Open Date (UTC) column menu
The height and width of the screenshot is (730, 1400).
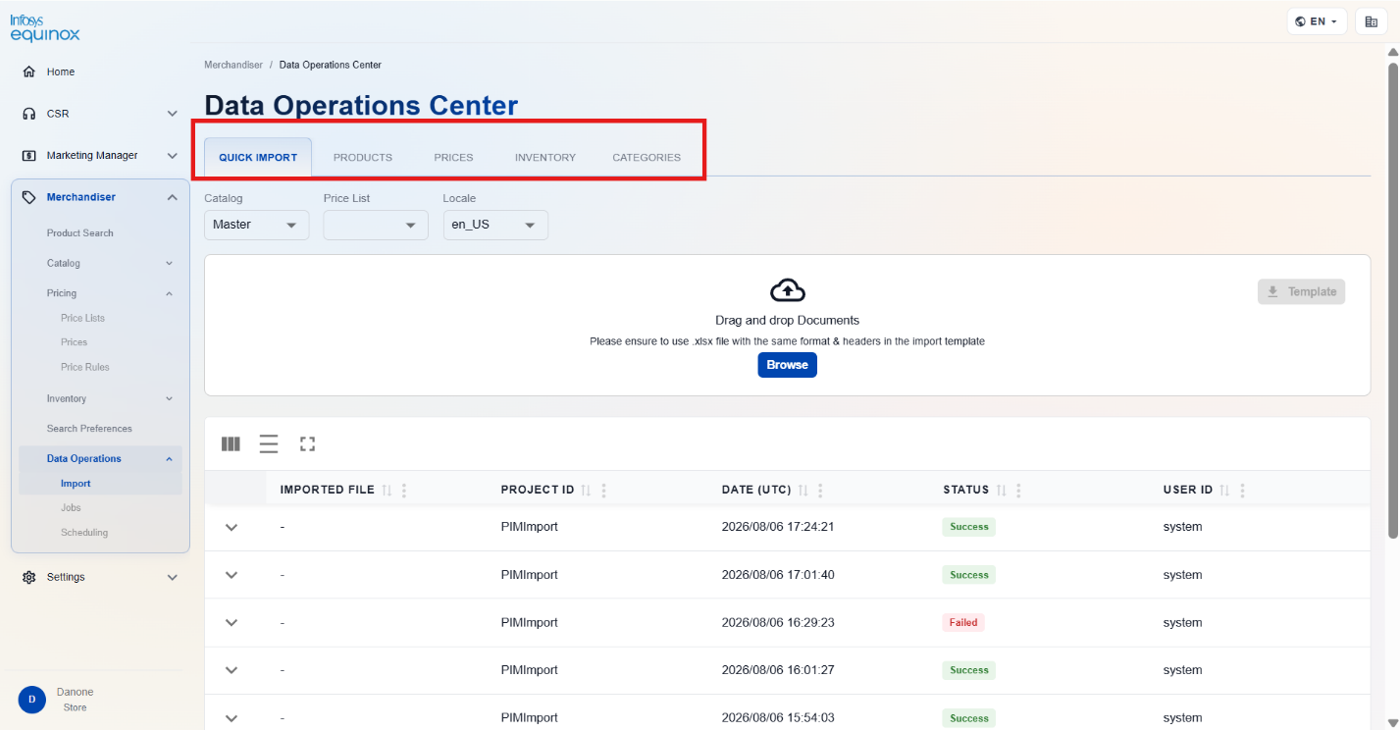click(820, 490)
